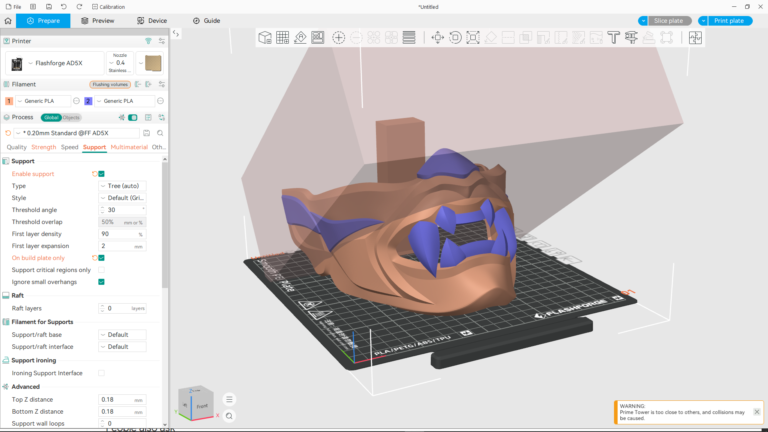The image size is (768, 432).
Task: Open the File menu
Action: [x=13, y=7]
